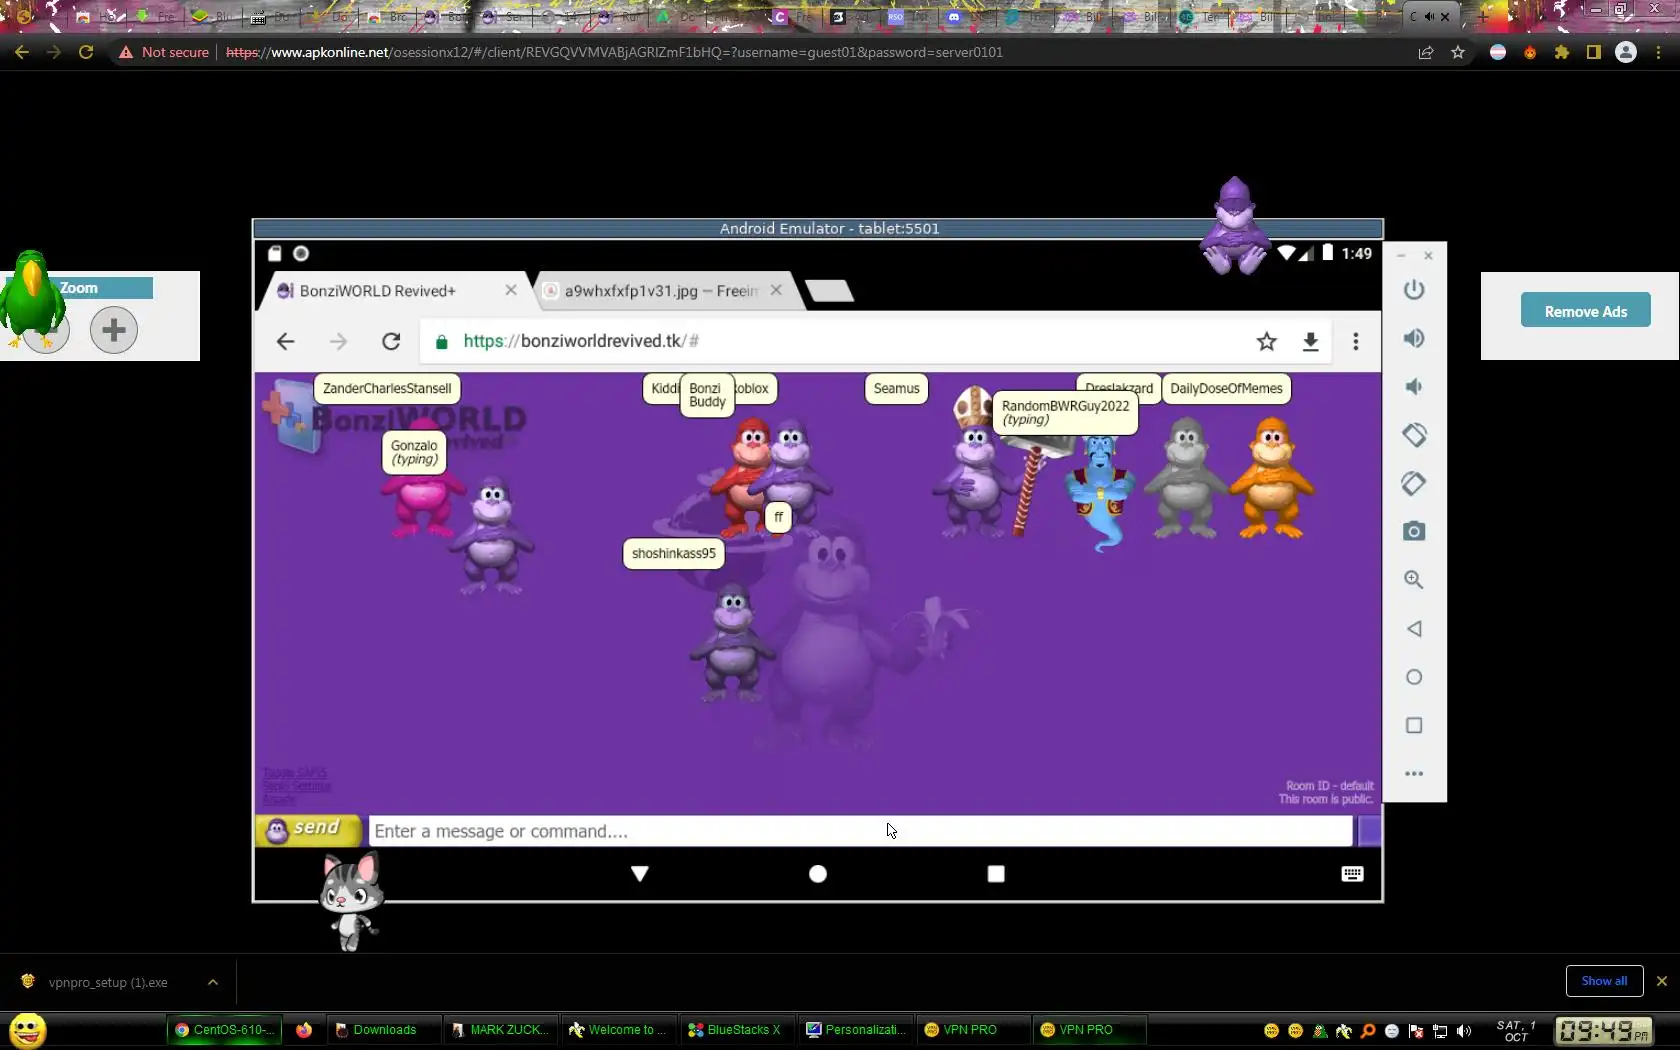This screenshot has width=1680, height=1050.
Task: Click the share icon in desktop Chrome address bar
Action: pyautogui.click(x=1426, y=52)
